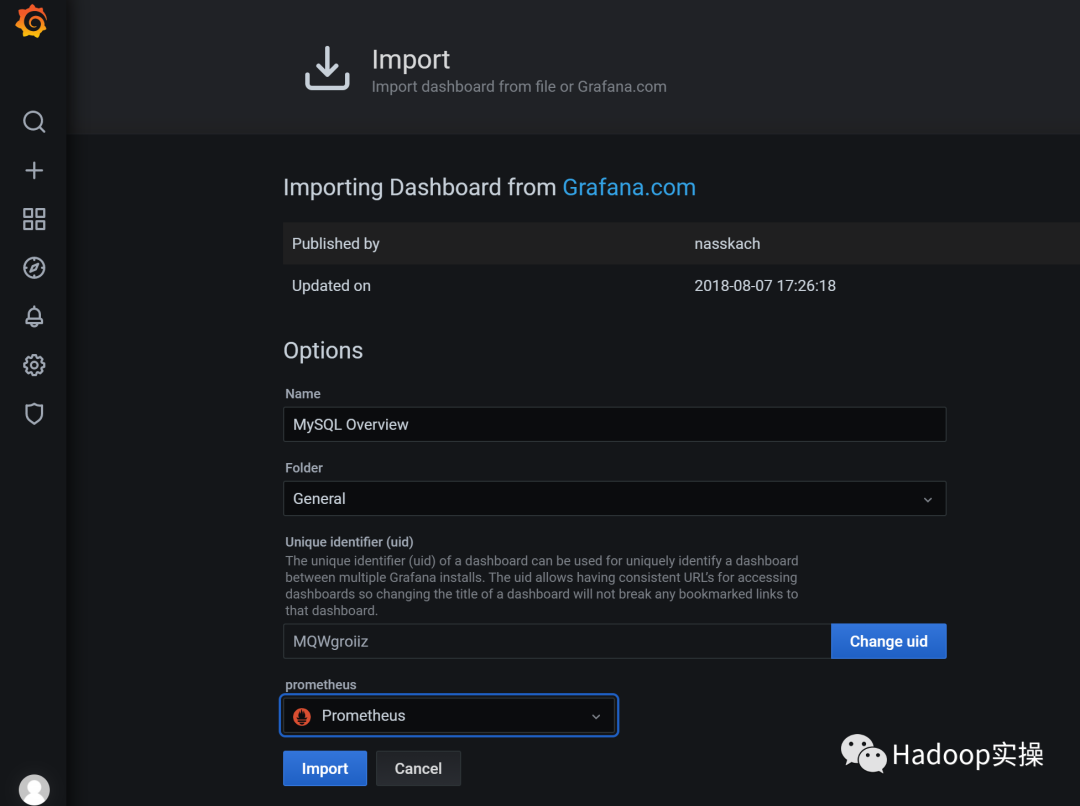Click the Updated on label
The image size is (1080, 806).
pos(331,286)
